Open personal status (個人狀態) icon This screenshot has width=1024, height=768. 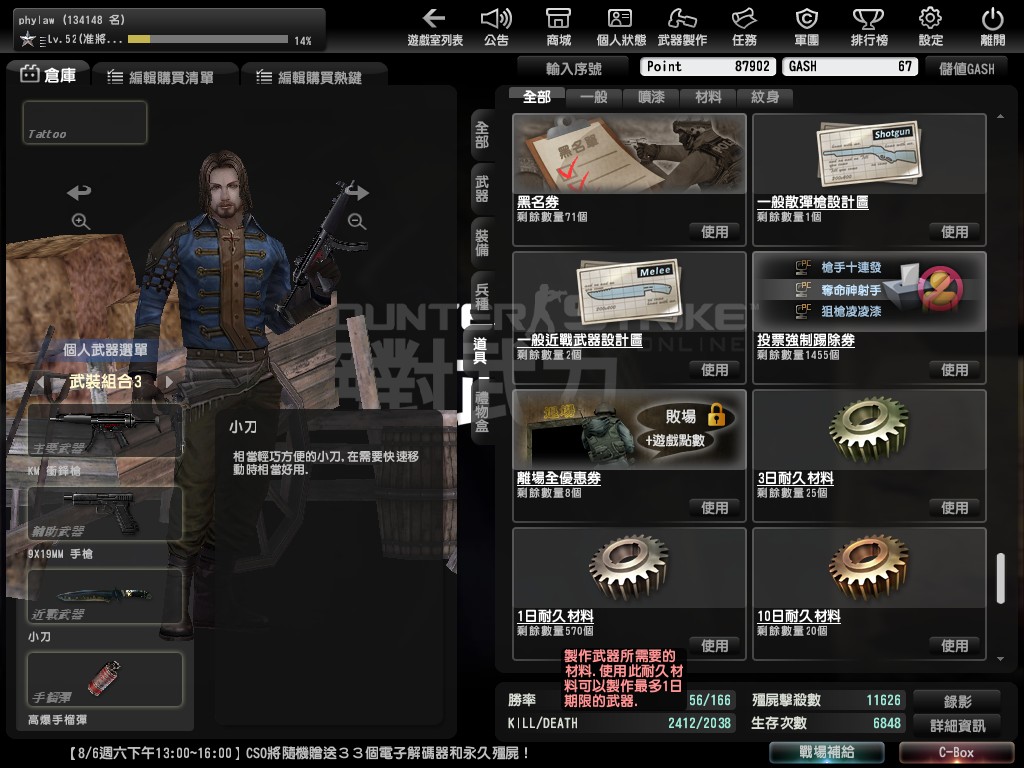(620, 27)
